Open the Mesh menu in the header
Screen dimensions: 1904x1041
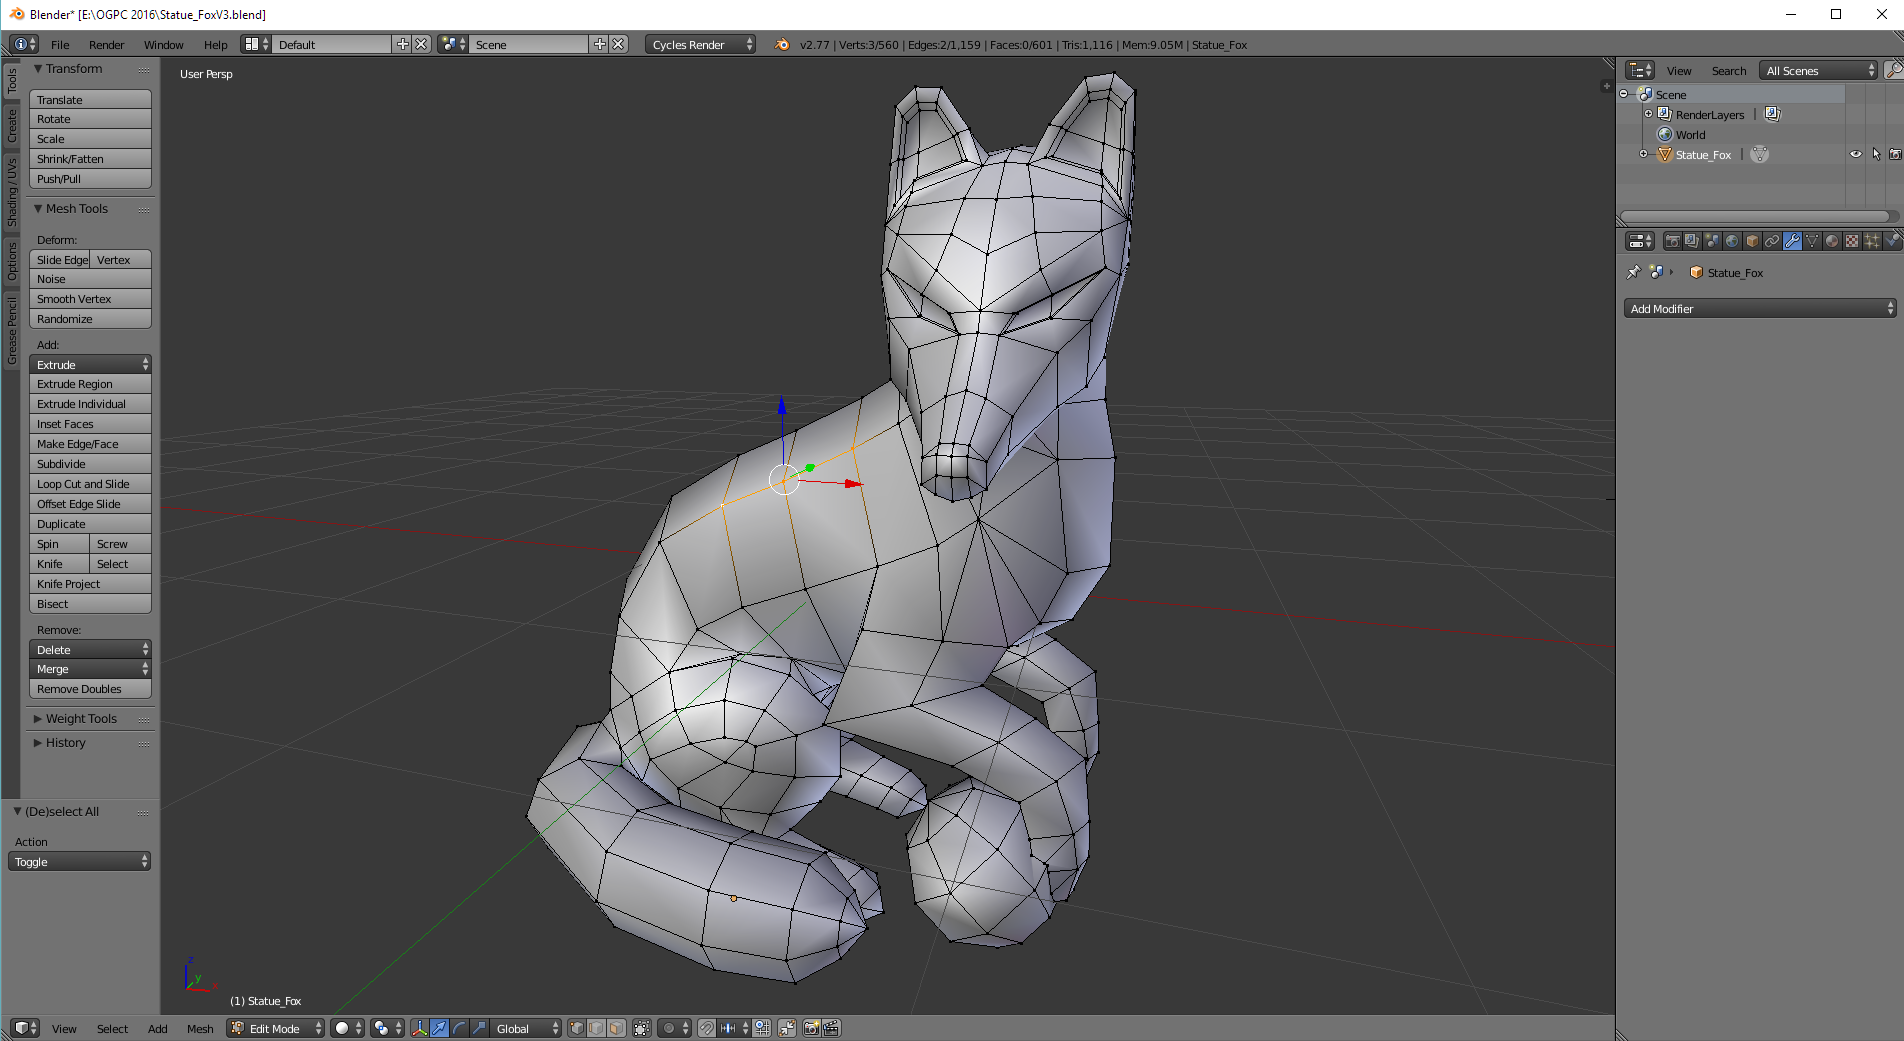(200, 1028)
